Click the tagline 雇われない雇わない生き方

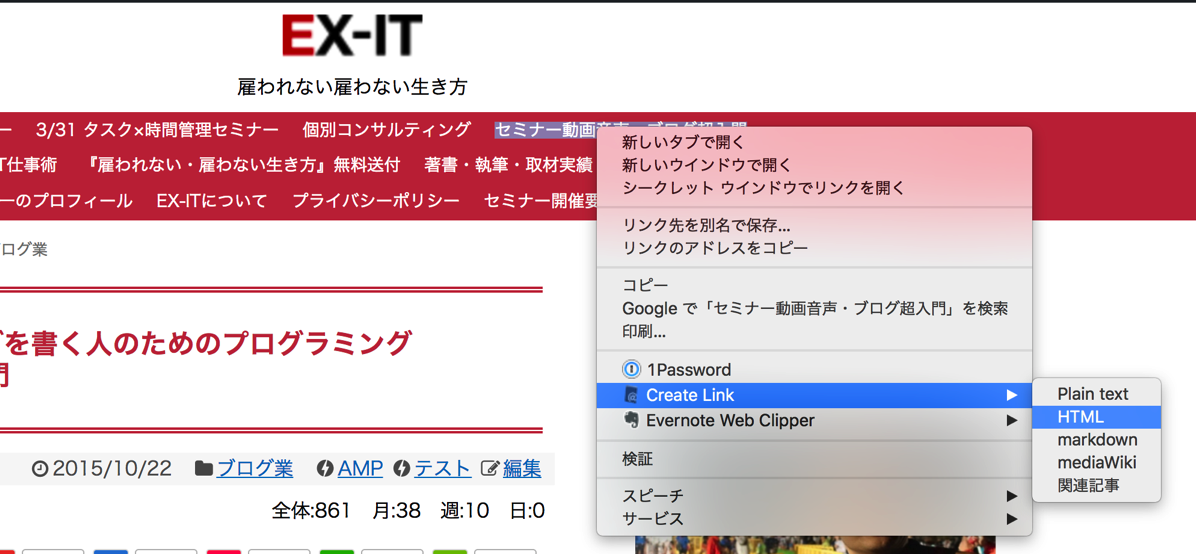point(352,87)
